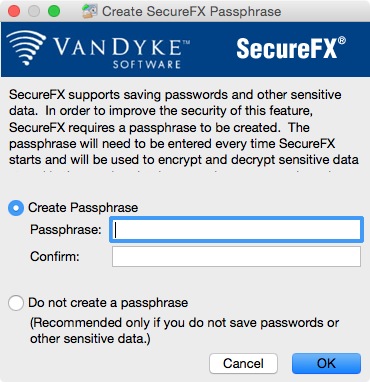Click the SecureFX description paragraph text
Image resolution: width=370 pixels, height=382 pixels.
(x=184, y=127)
